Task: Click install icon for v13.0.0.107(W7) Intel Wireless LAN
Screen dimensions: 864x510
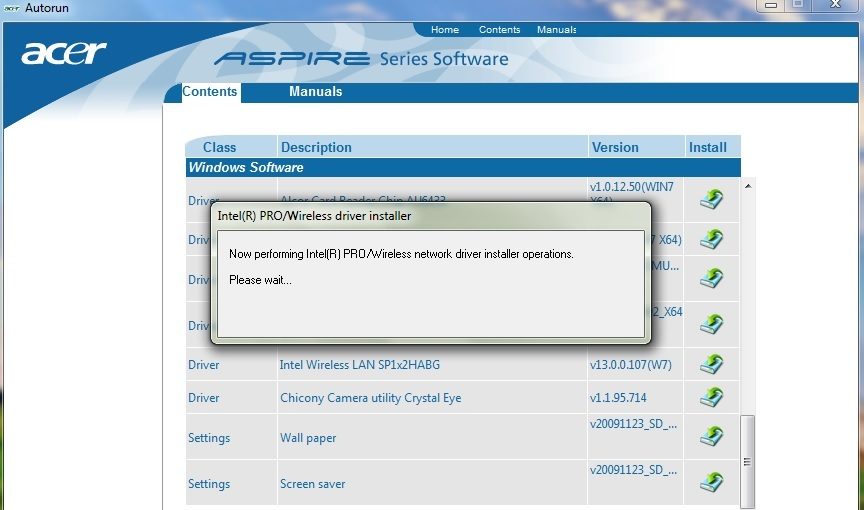Action: pos(711,364)
